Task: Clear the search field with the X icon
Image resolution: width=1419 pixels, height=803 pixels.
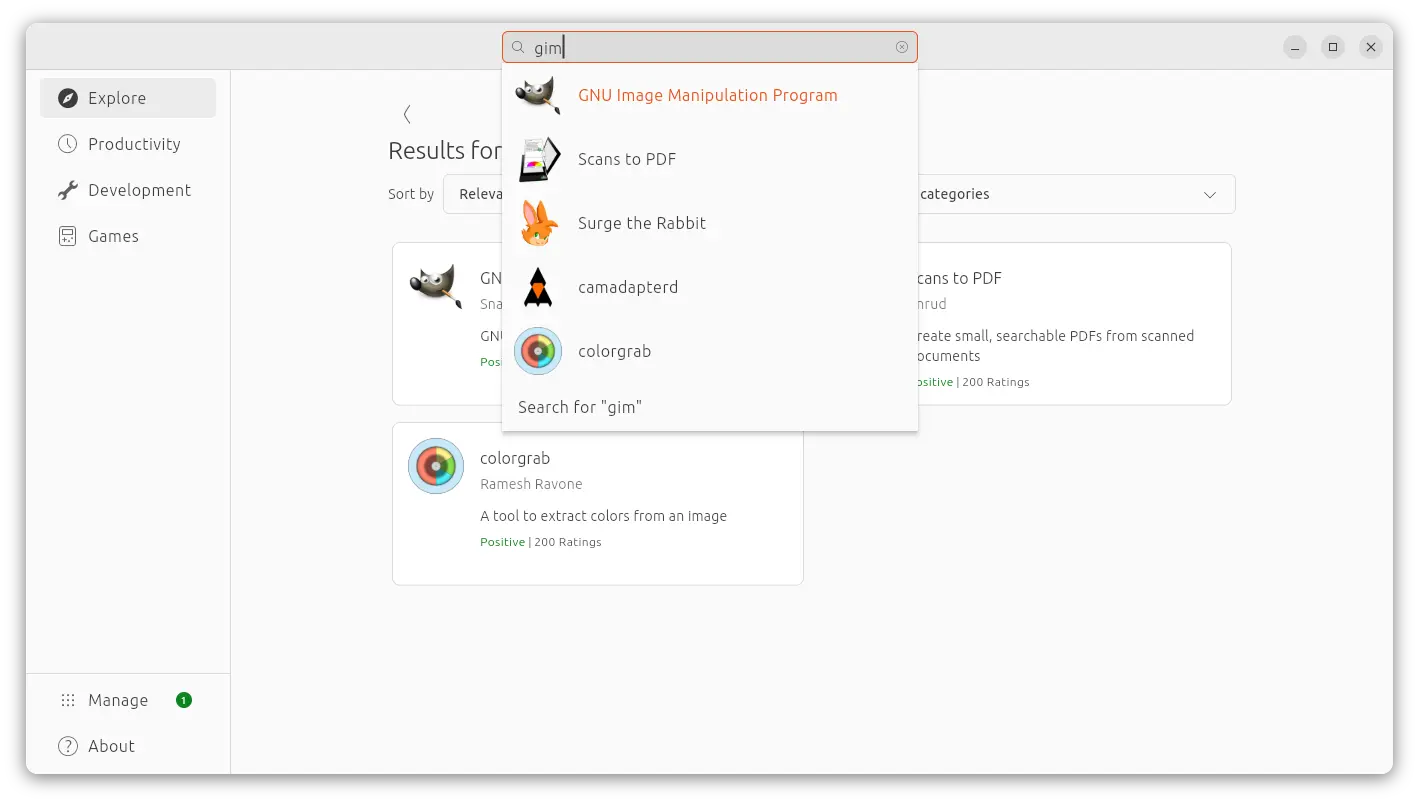Action: coord(902,47)
